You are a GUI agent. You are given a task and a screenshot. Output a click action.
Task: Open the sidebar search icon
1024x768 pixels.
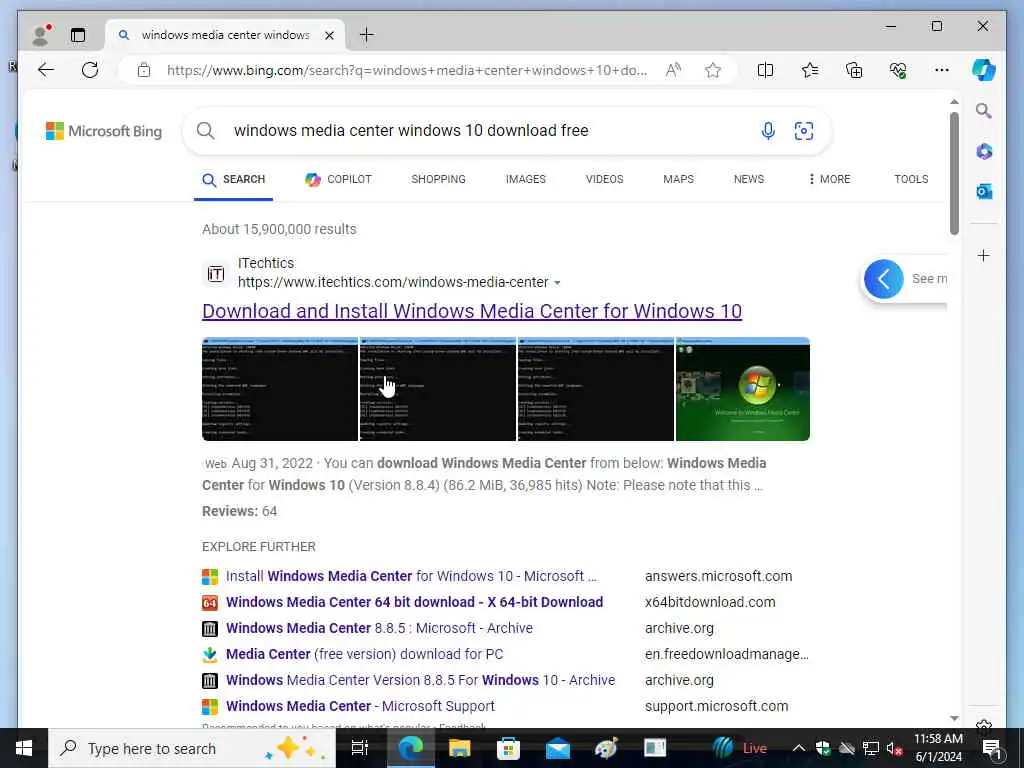984,110
